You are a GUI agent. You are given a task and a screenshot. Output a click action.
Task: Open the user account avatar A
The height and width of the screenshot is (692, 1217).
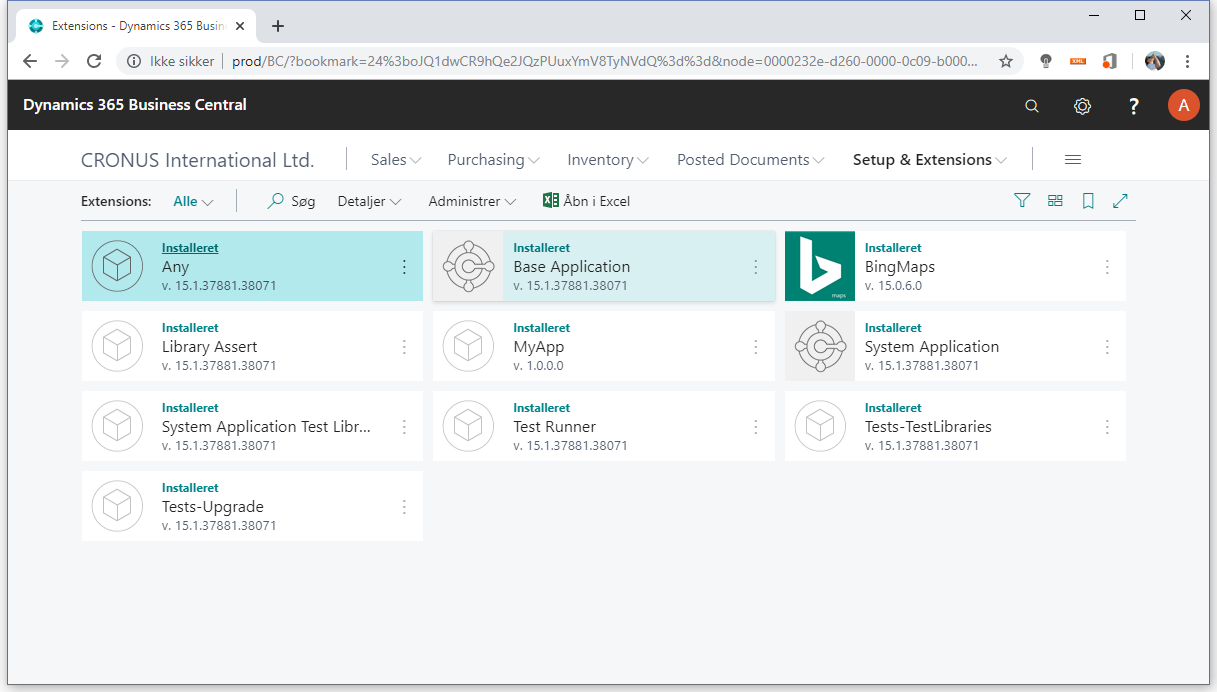1184,105
